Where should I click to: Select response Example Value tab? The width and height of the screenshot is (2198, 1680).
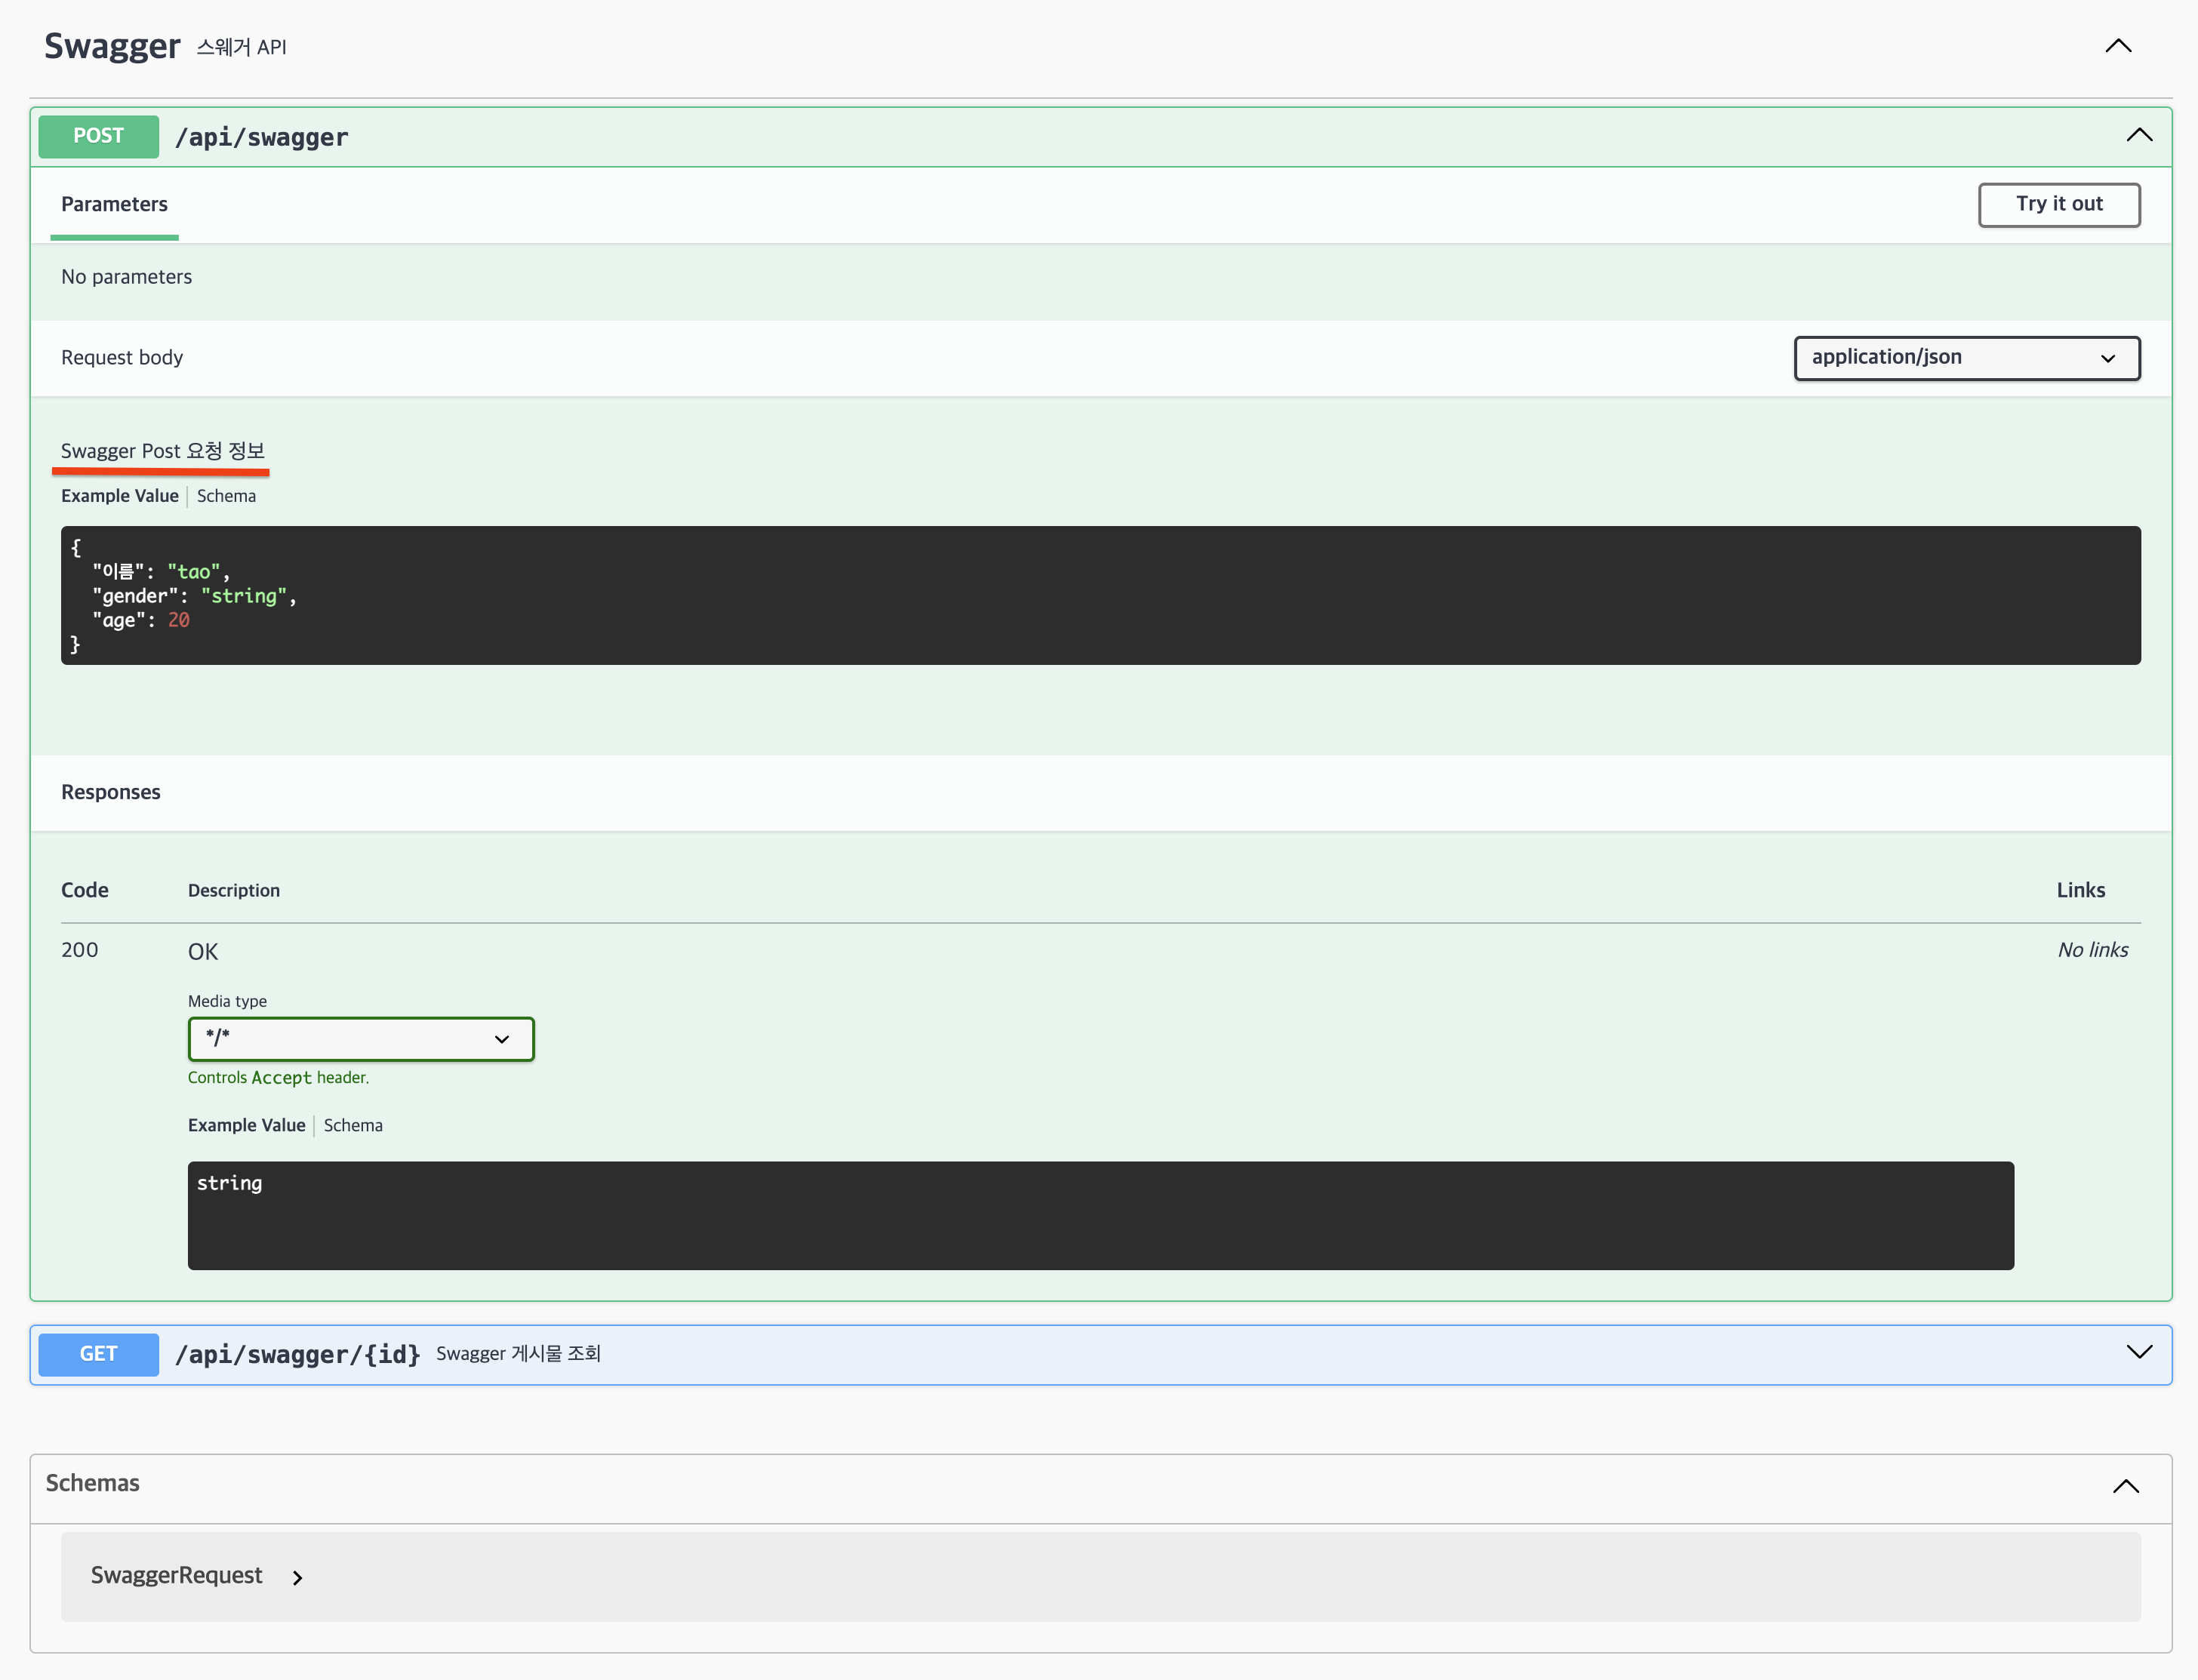pyautogui.click(x=246, y=1125)
